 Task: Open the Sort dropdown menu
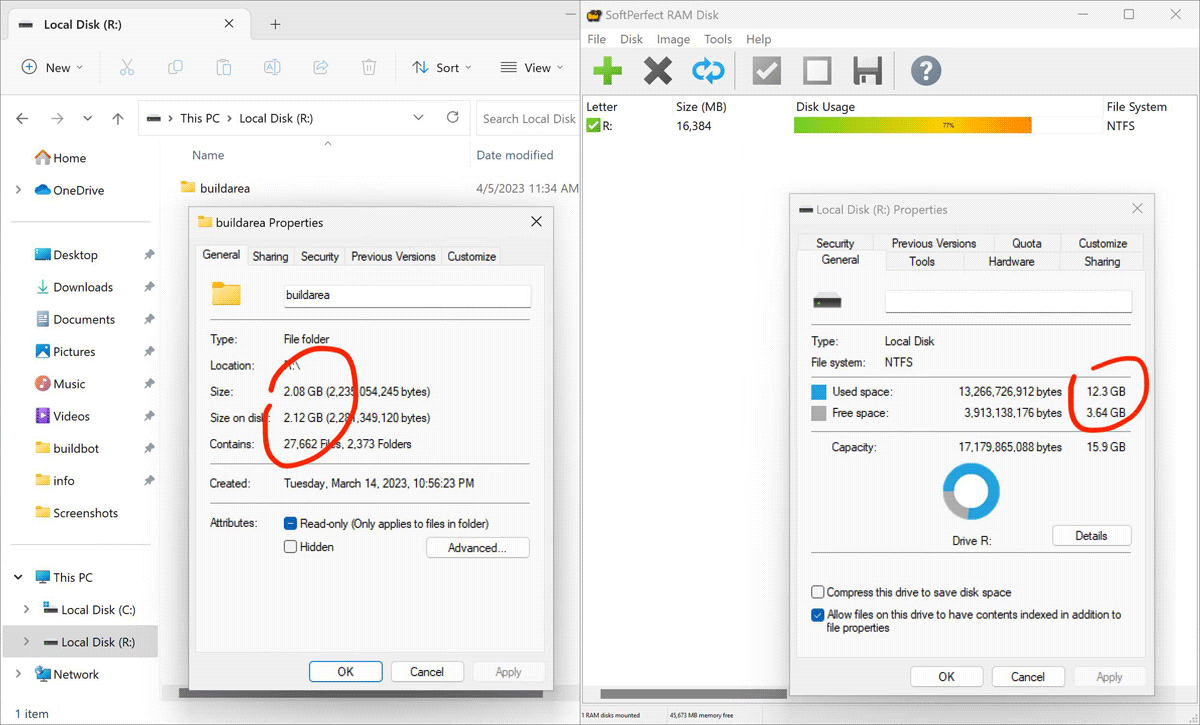pyautogui.click(x=441, y=68)
